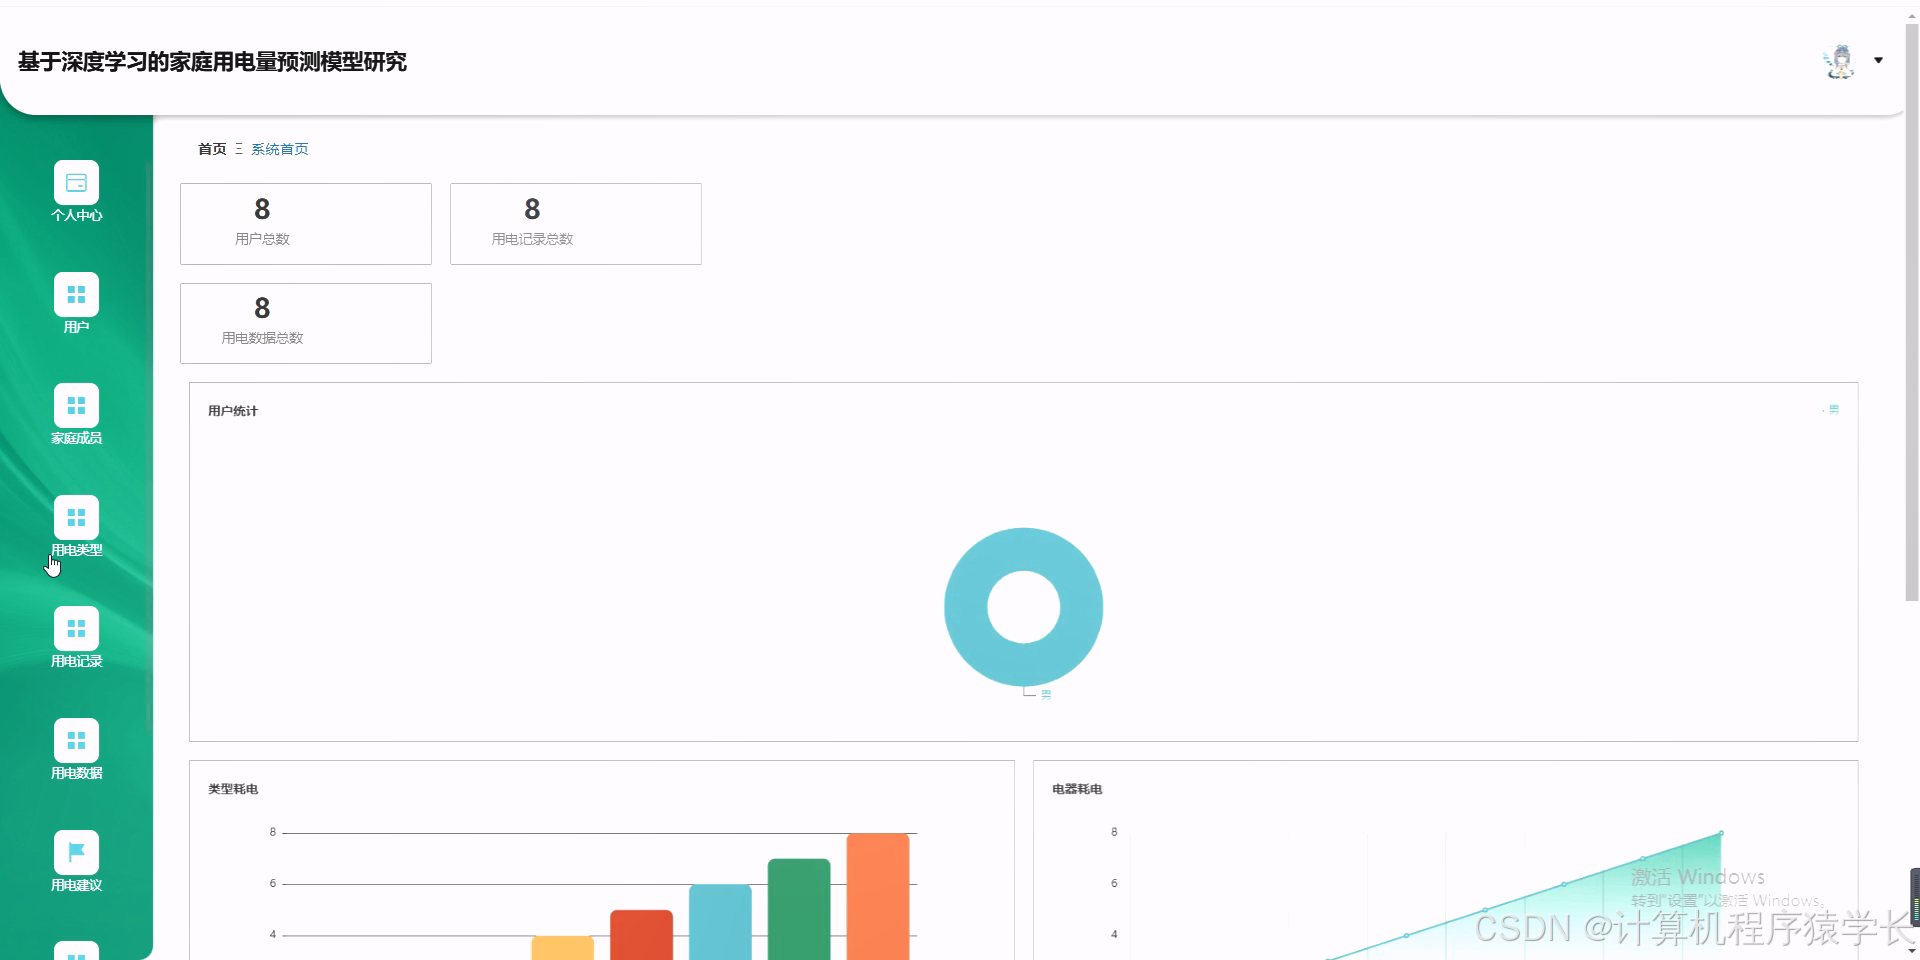Open the 用电记录 sidebar icon
This screenshot has height=960, width=1920.
tap(76, 629)
